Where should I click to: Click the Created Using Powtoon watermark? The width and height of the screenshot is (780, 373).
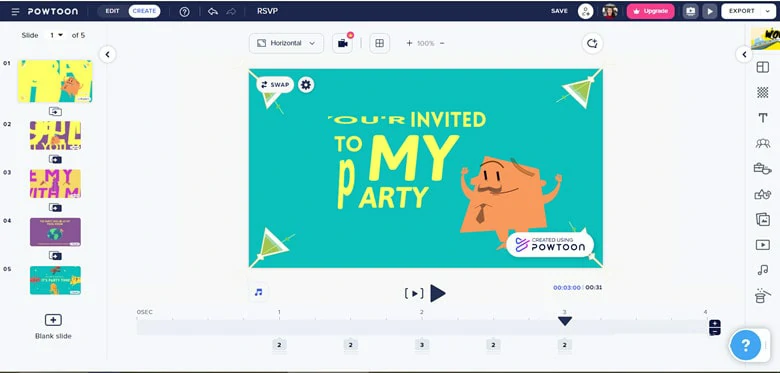[550, 244]
